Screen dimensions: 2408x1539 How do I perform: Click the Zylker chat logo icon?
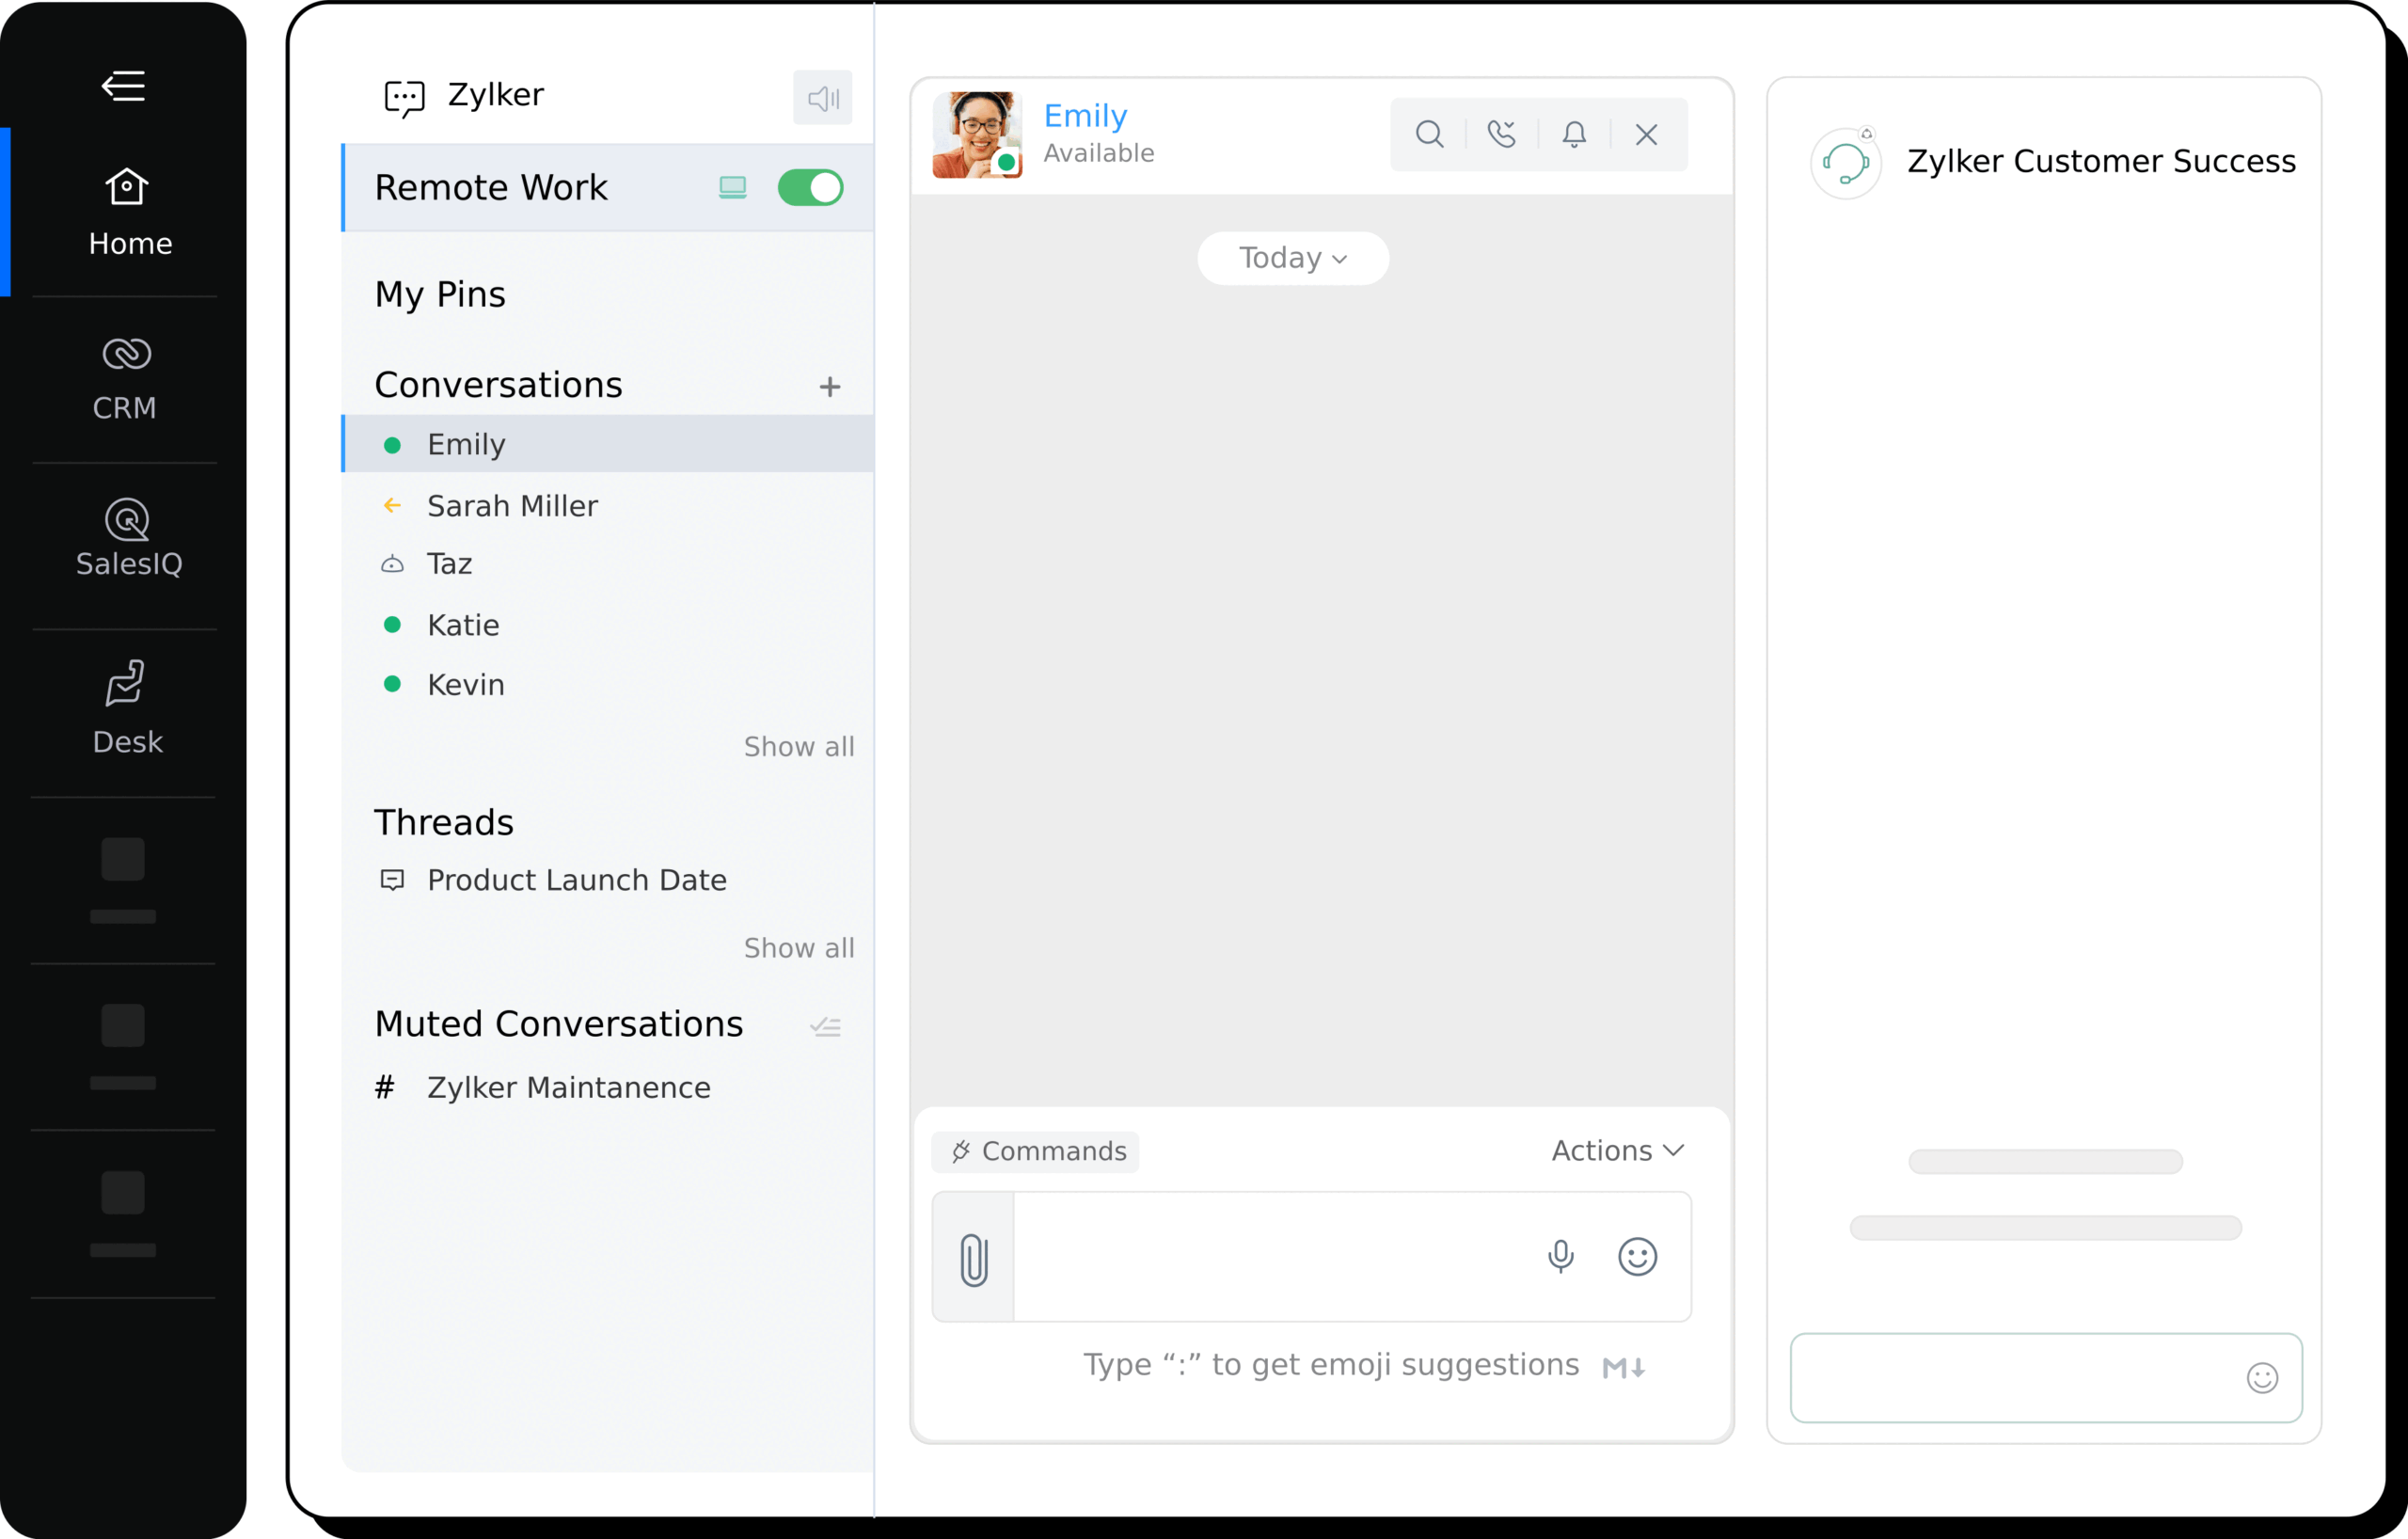(x=405, y=99)
